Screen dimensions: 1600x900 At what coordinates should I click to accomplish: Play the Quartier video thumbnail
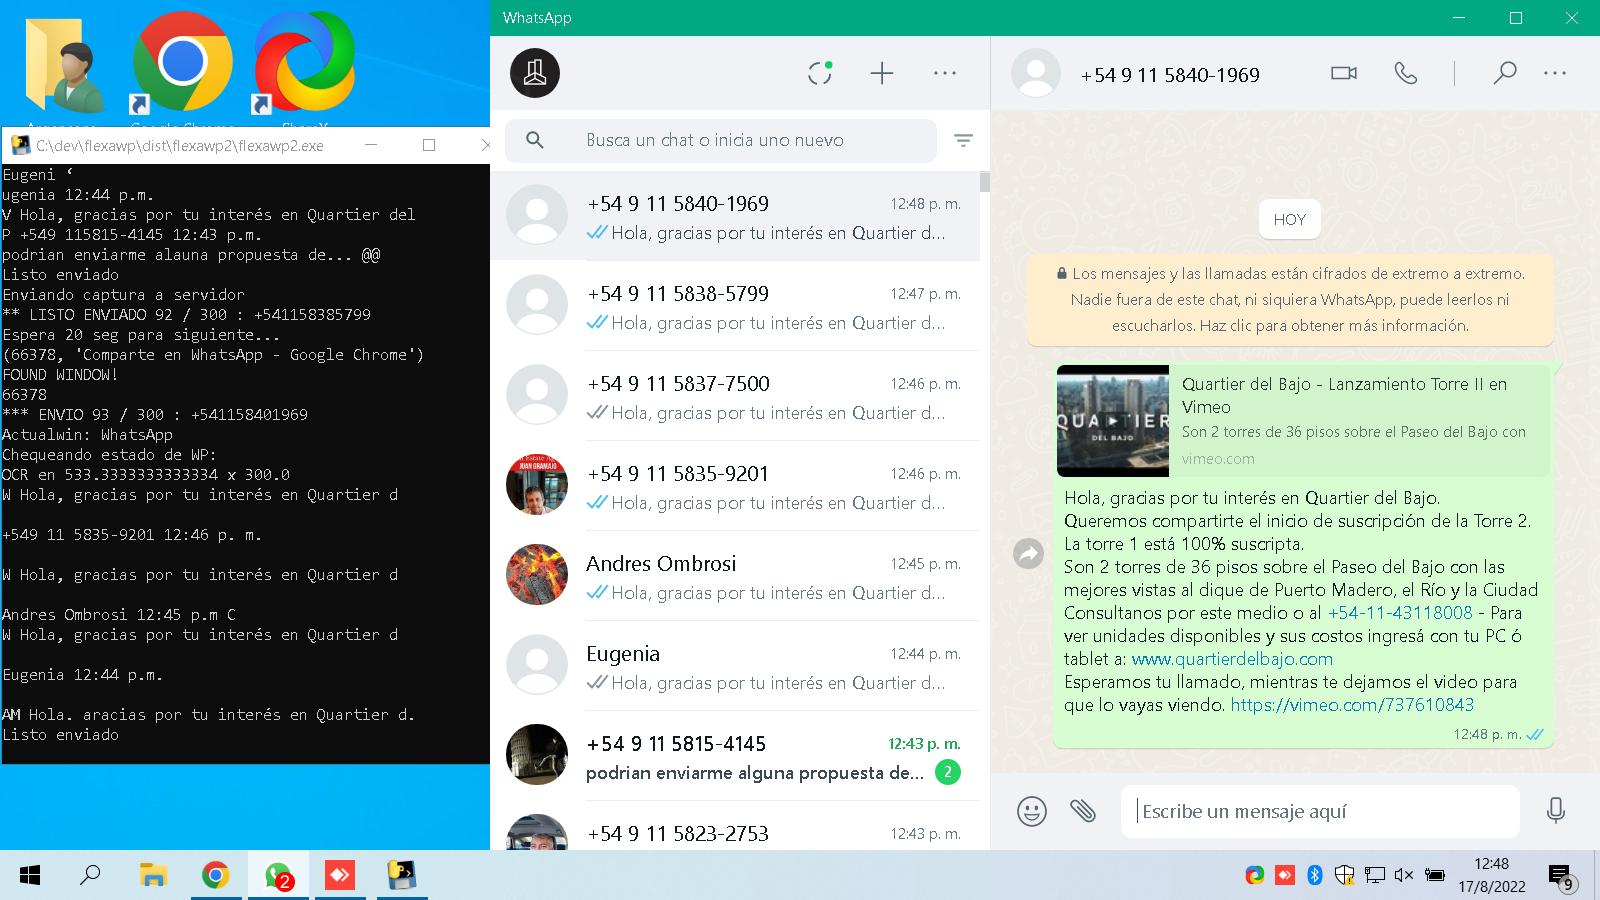1113,421
